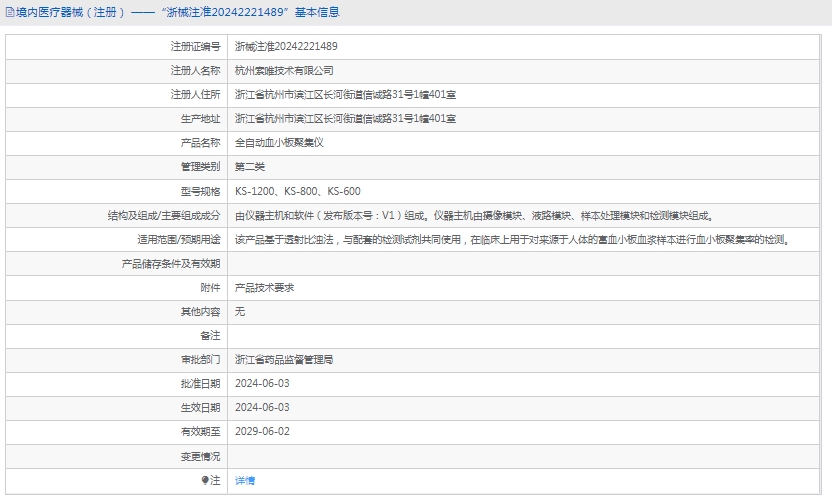Screen dimensions: 832x501
Task: Click the 生效日期 value 2024-06-03
Action: (262, 407)
